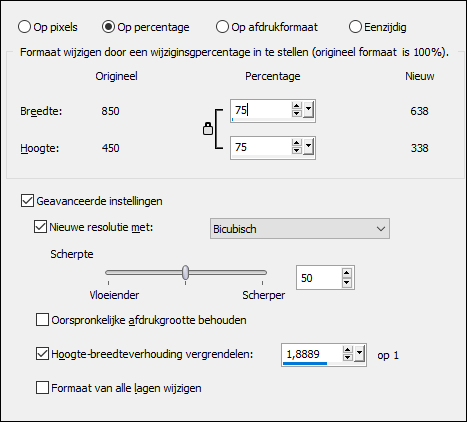This screenshot has height=422, width=467.
Task: Click the aspect ratio lock icon
Action: pos(208,129)
